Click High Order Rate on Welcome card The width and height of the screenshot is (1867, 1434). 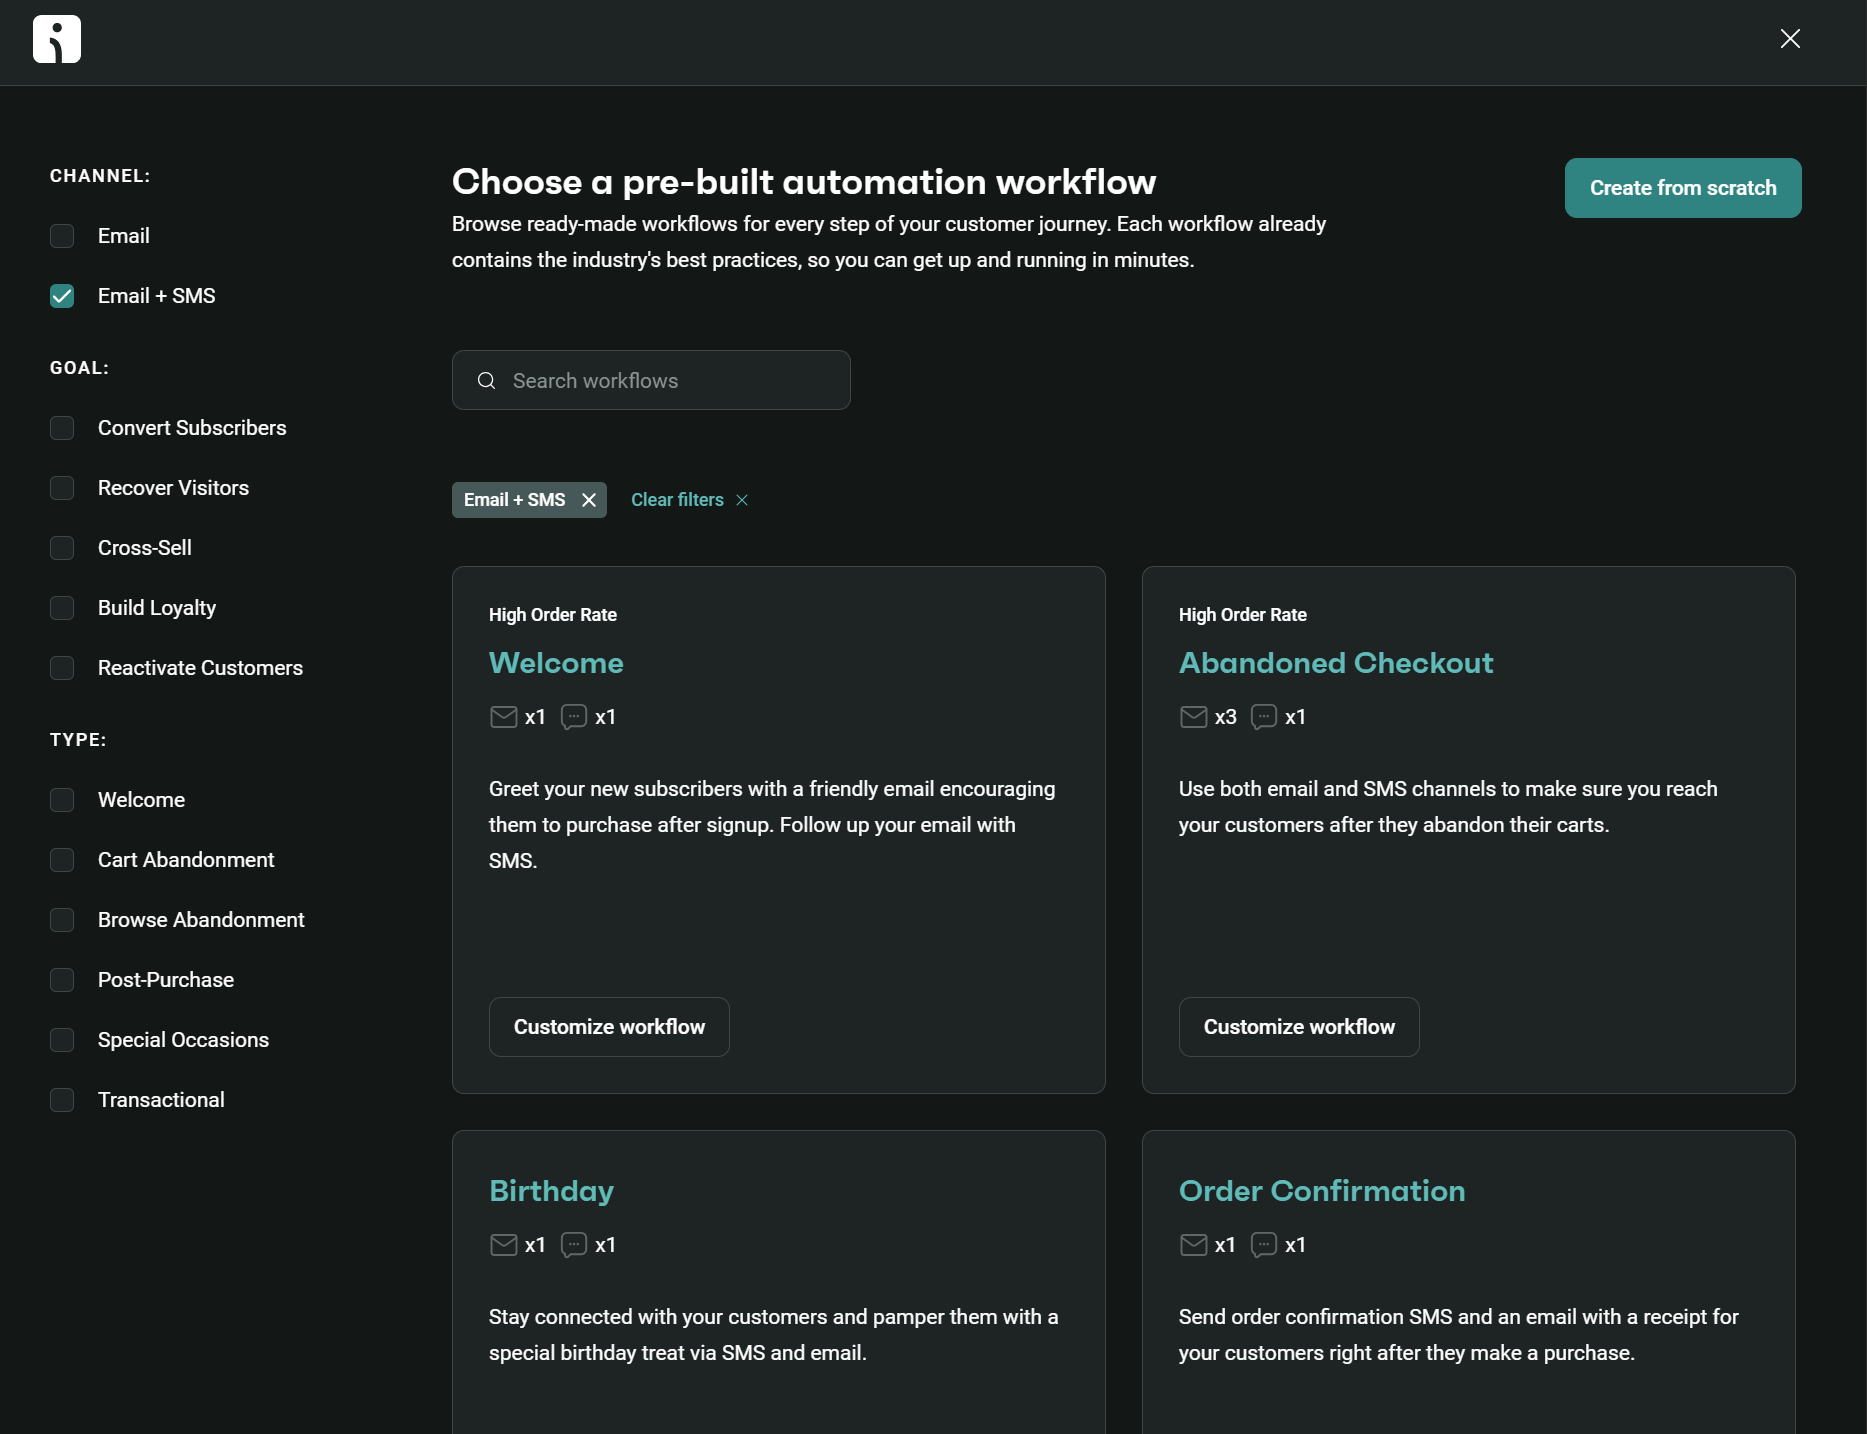point(553,615)
